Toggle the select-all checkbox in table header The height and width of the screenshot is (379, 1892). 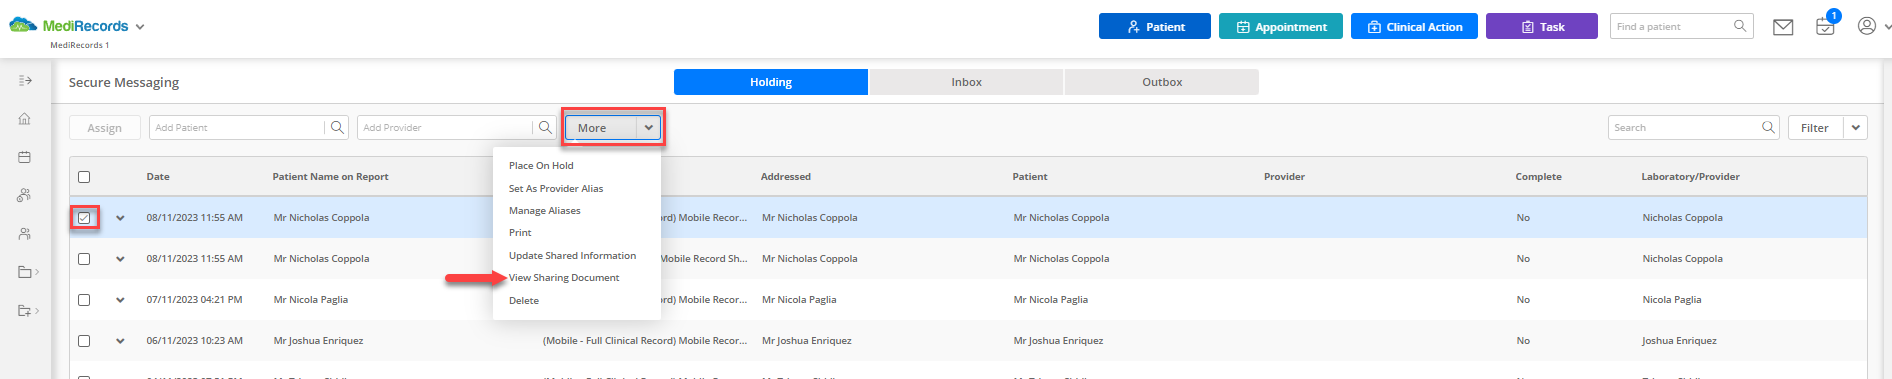coord(84,177)
